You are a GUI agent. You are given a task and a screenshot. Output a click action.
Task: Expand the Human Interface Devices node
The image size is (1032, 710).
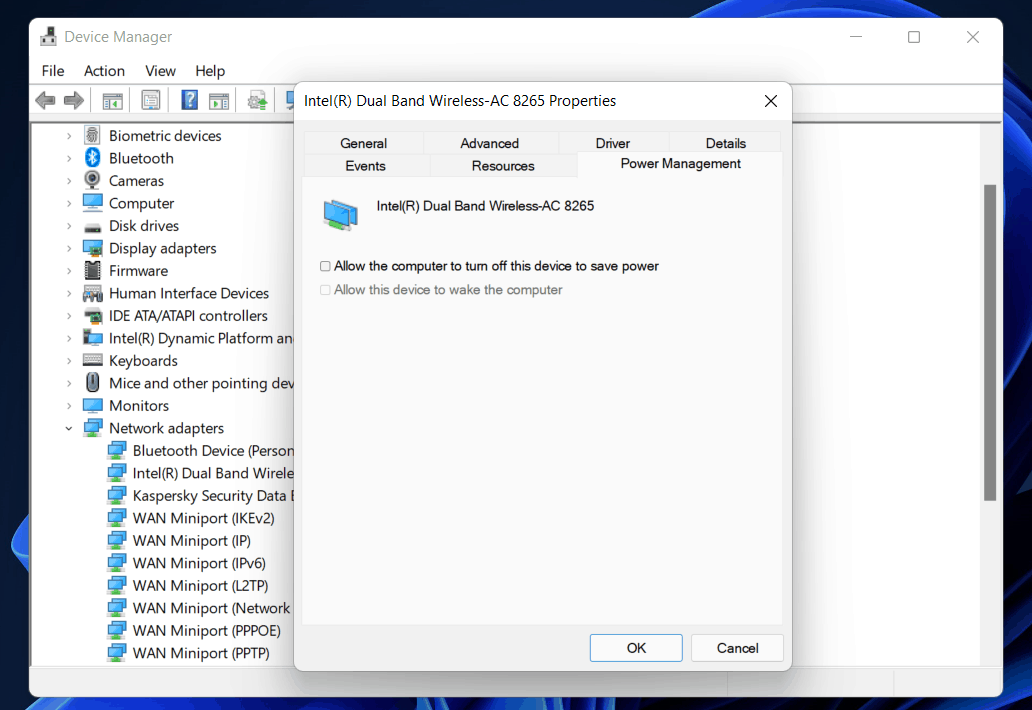(x=69, y=293)
